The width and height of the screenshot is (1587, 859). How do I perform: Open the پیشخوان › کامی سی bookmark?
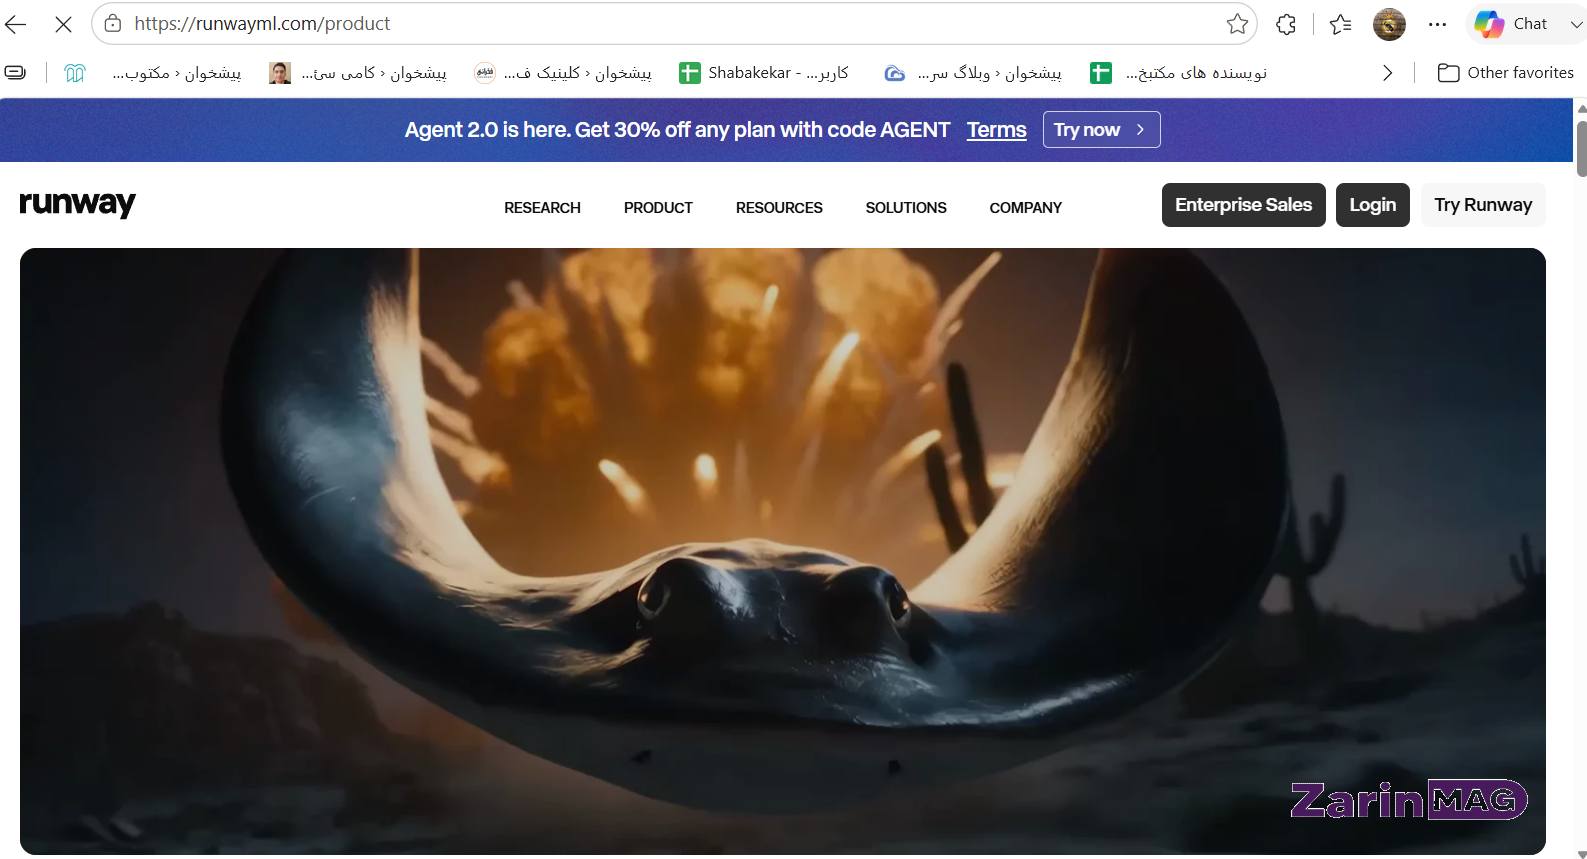358,73
